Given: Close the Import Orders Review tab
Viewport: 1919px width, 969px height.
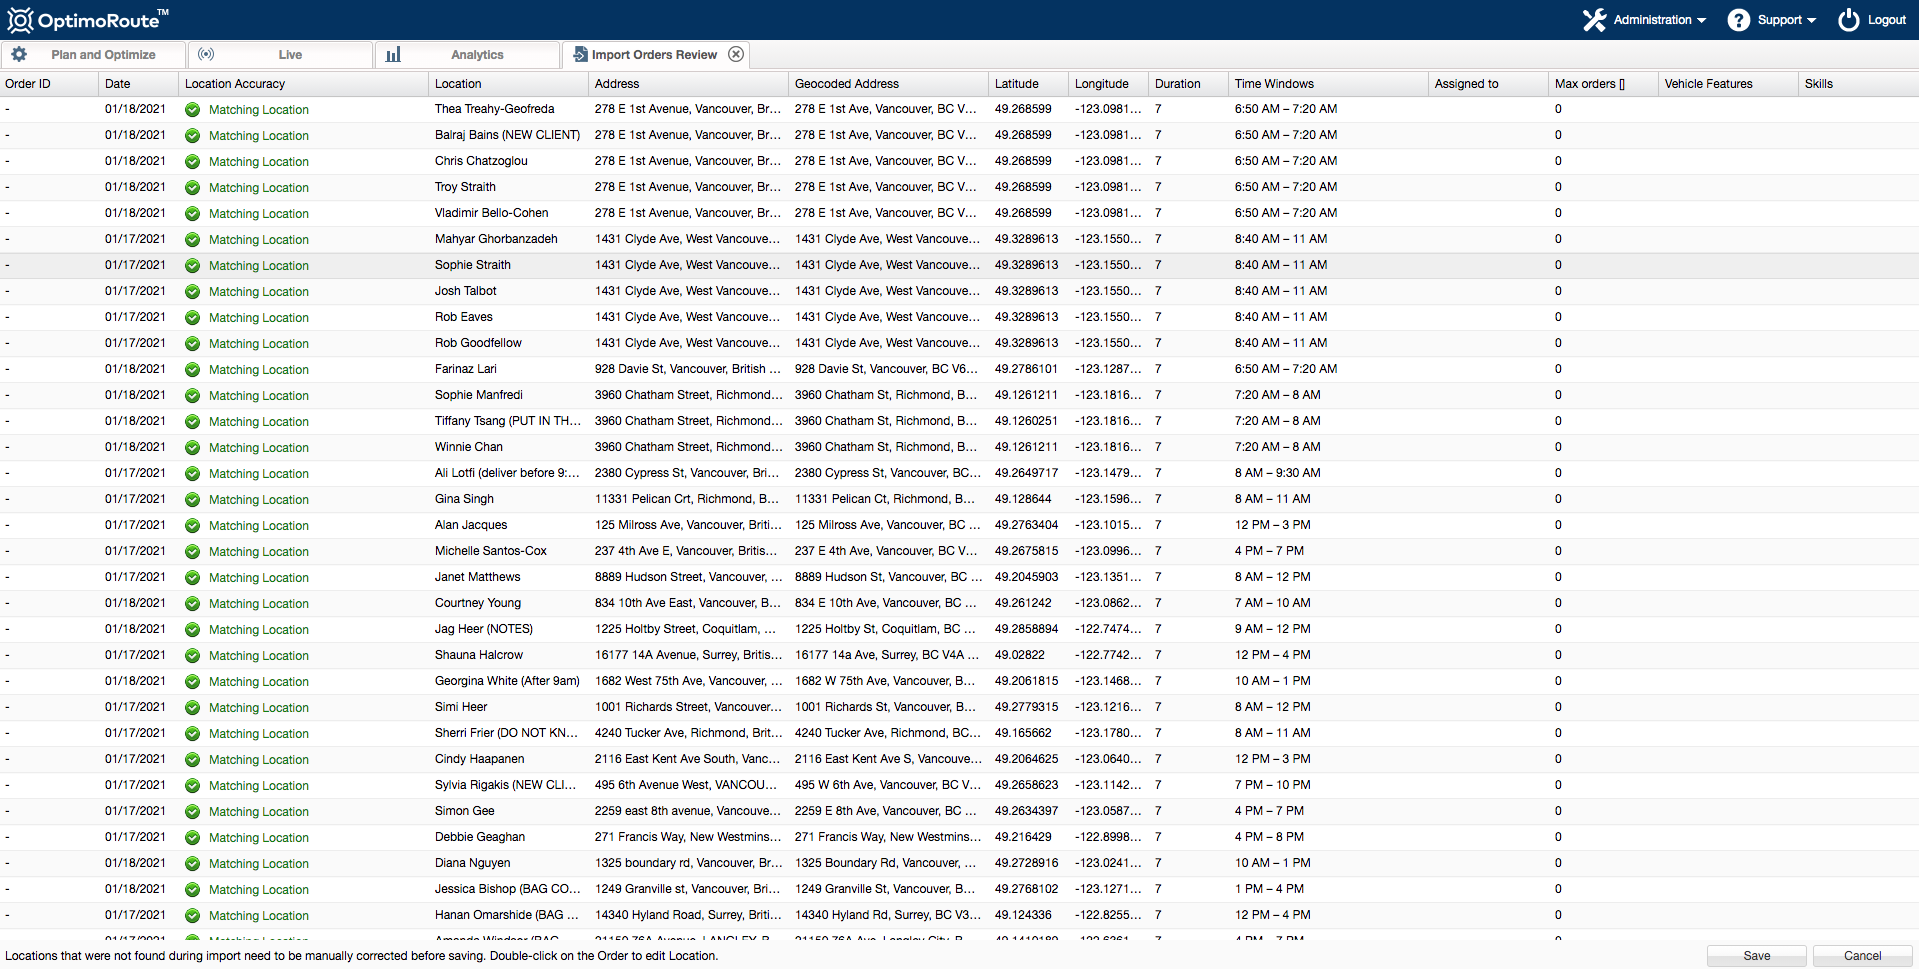Looking at the screenshot, I should coord(736,55).
